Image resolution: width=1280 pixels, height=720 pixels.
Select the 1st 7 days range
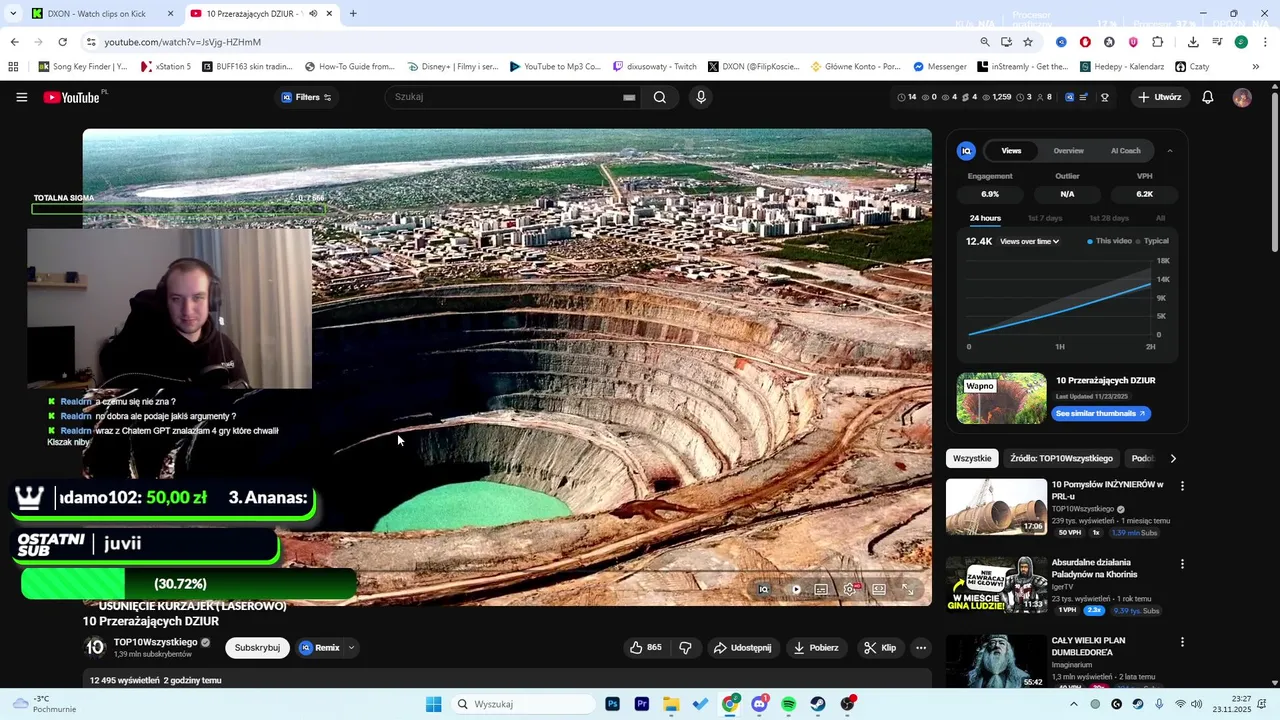pyautogui.click(x=1045, y=218)
